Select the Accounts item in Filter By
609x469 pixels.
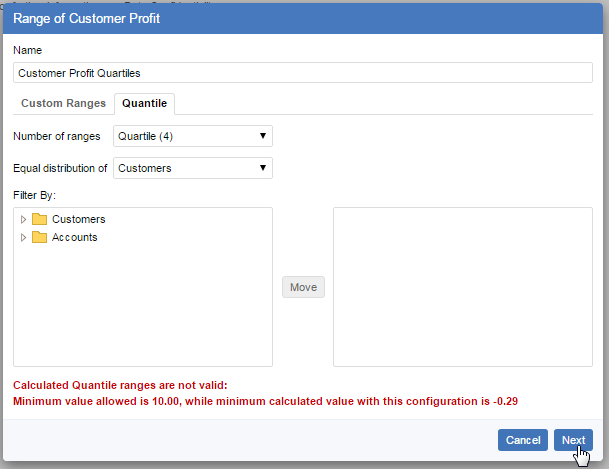[74, 237]
